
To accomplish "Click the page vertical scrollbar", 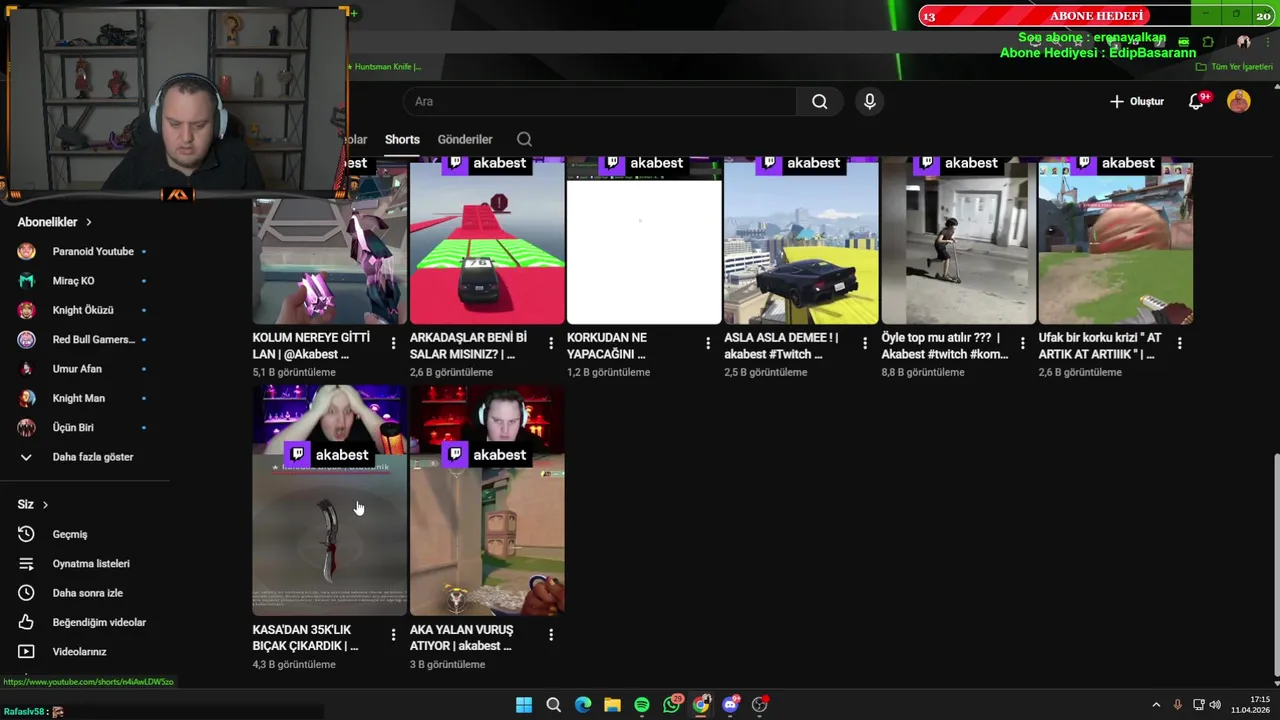I will point(1275,565).
